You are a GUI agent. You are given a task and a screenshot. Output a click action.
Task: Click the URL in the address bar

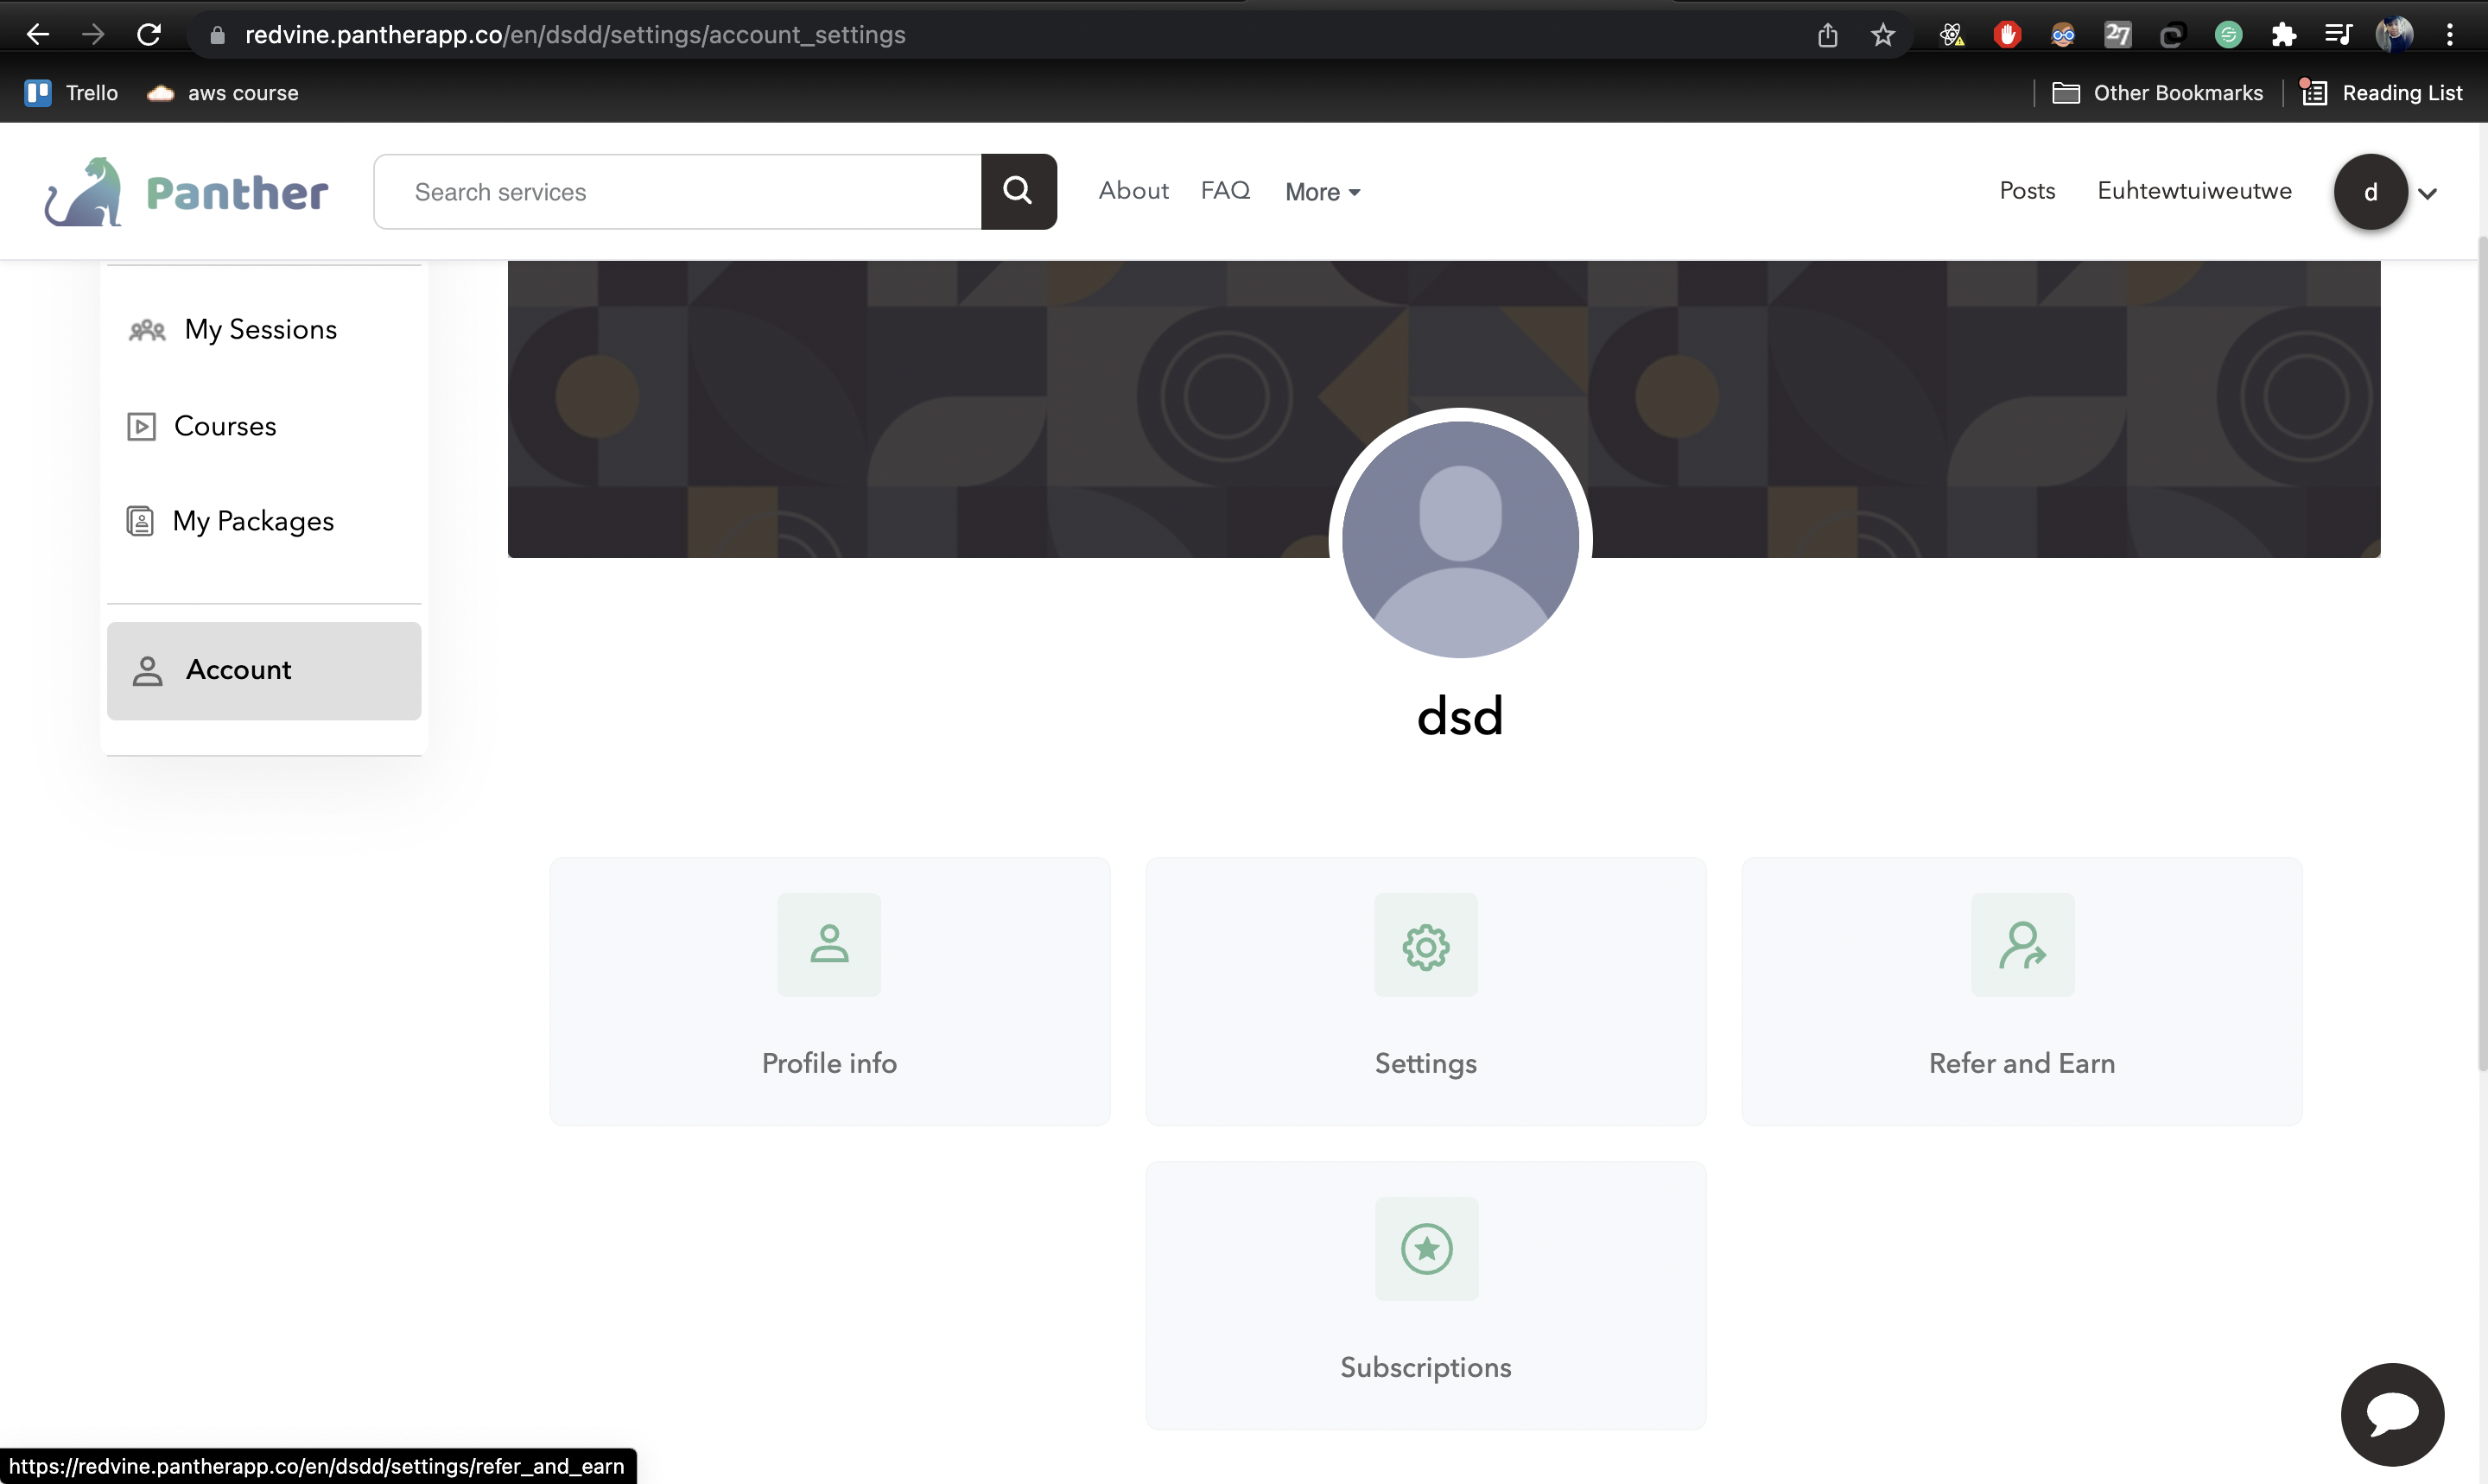pos(575,35)
